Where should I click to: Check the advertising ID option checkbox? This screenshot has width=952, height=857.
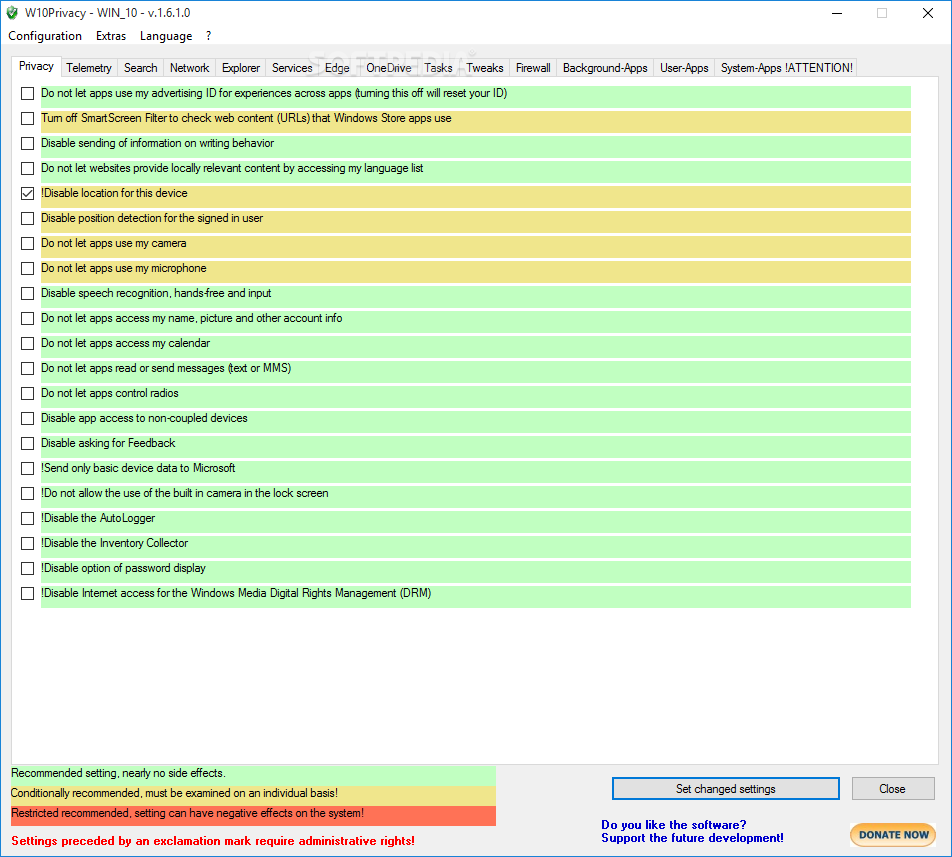[27, 93]
